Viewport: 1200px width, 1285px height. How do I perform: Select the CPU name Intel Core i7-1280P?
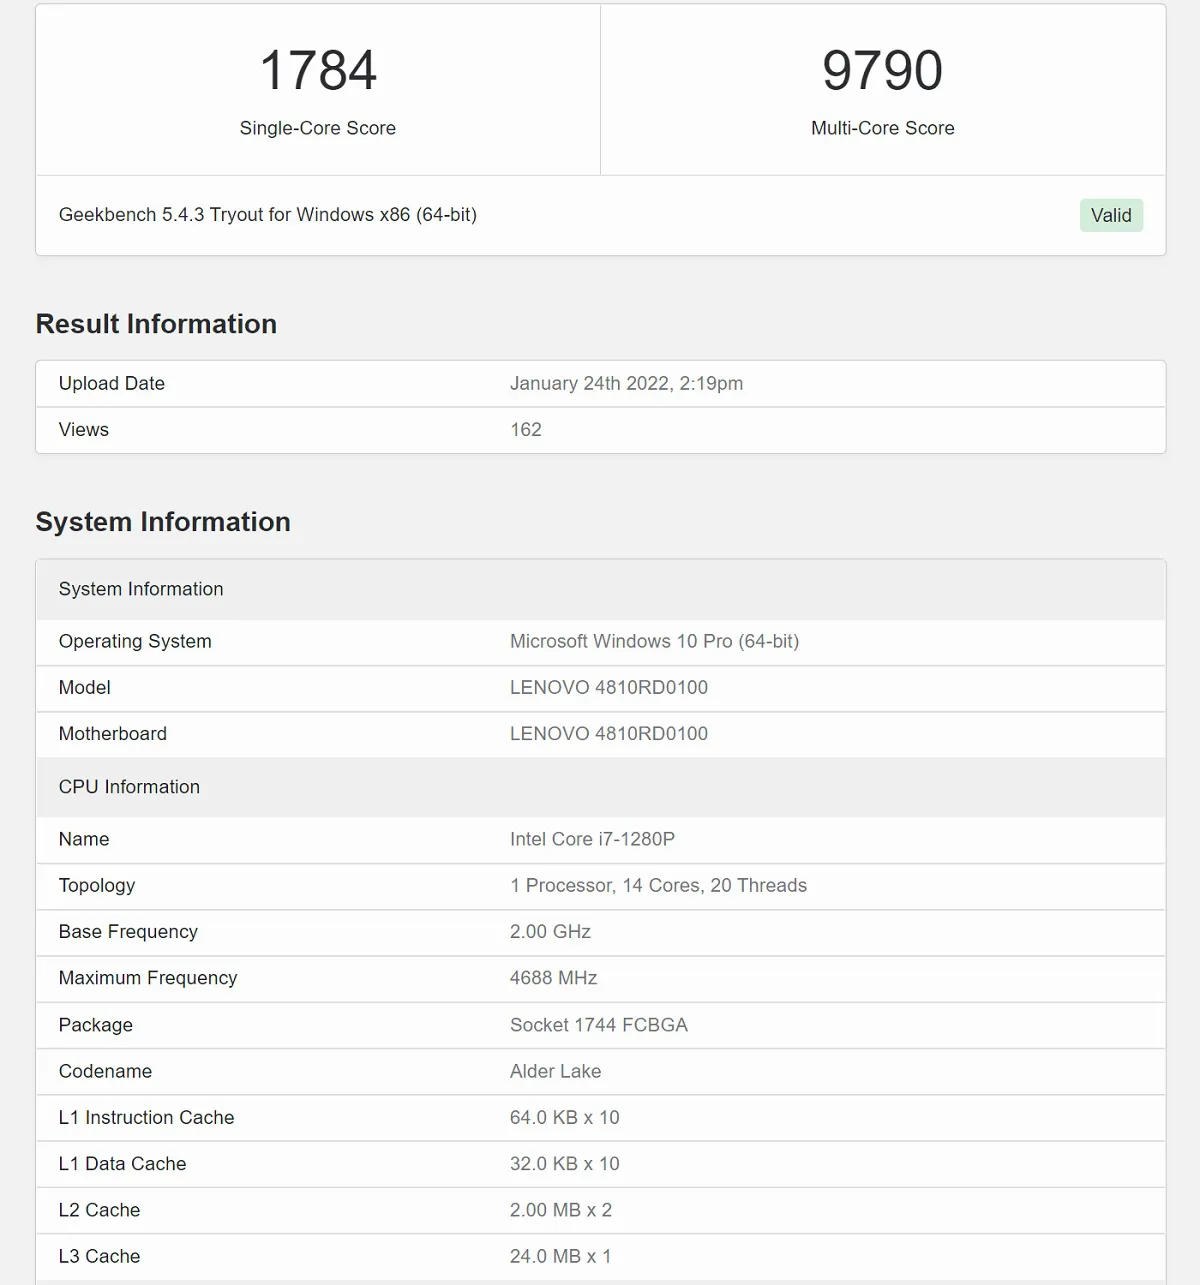pyautogui.click(x=592, y=840)
